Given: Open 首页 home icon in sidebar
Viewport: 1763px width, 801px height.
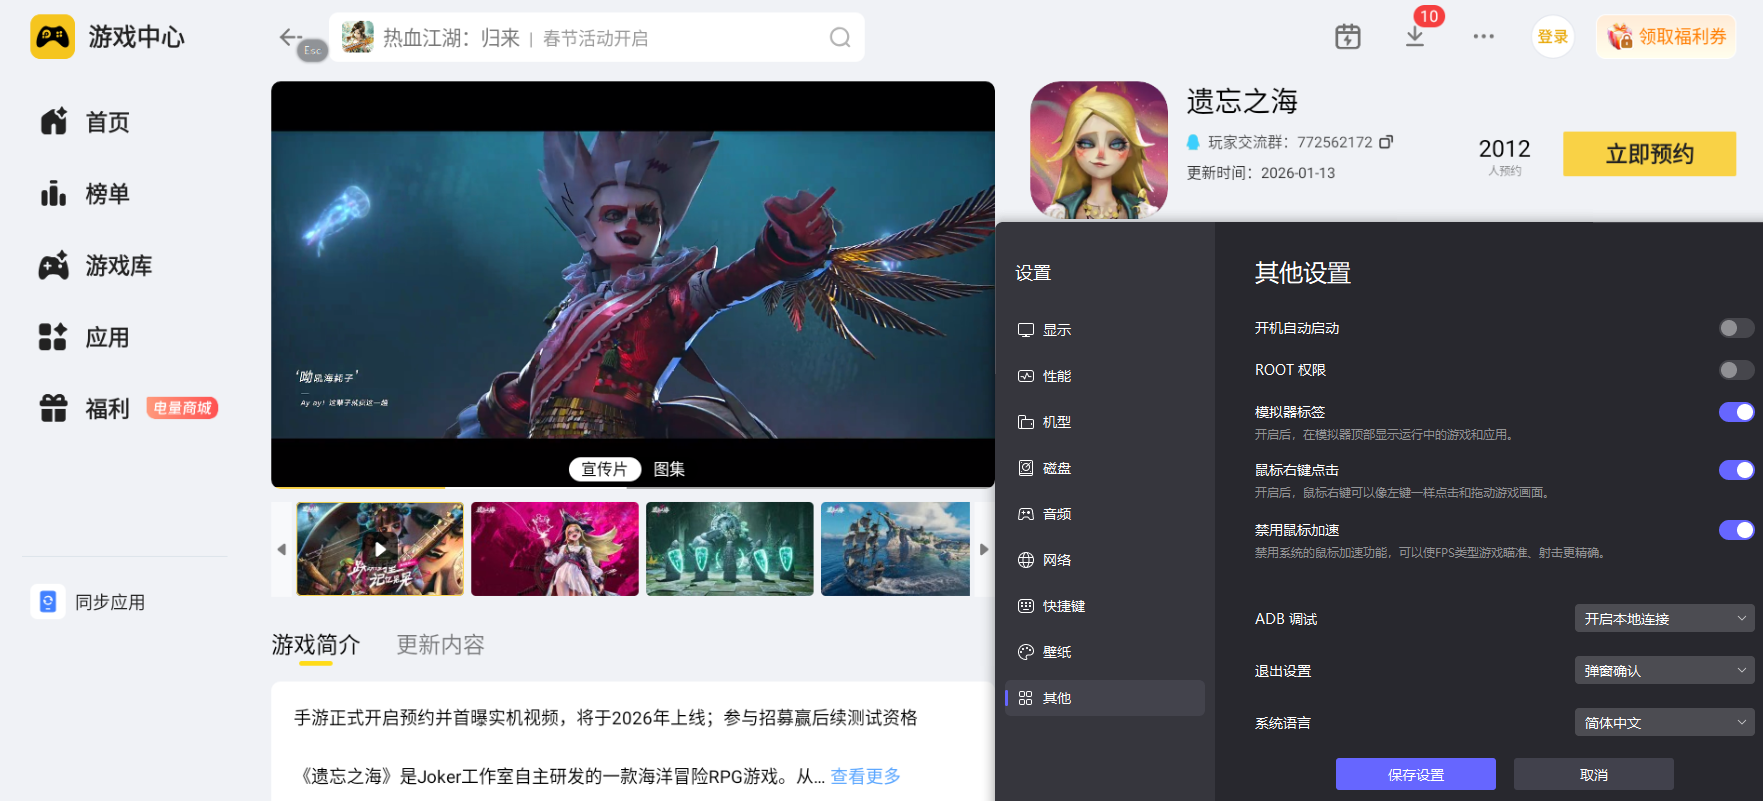Looking at the screenshot, I should (54, 122).
